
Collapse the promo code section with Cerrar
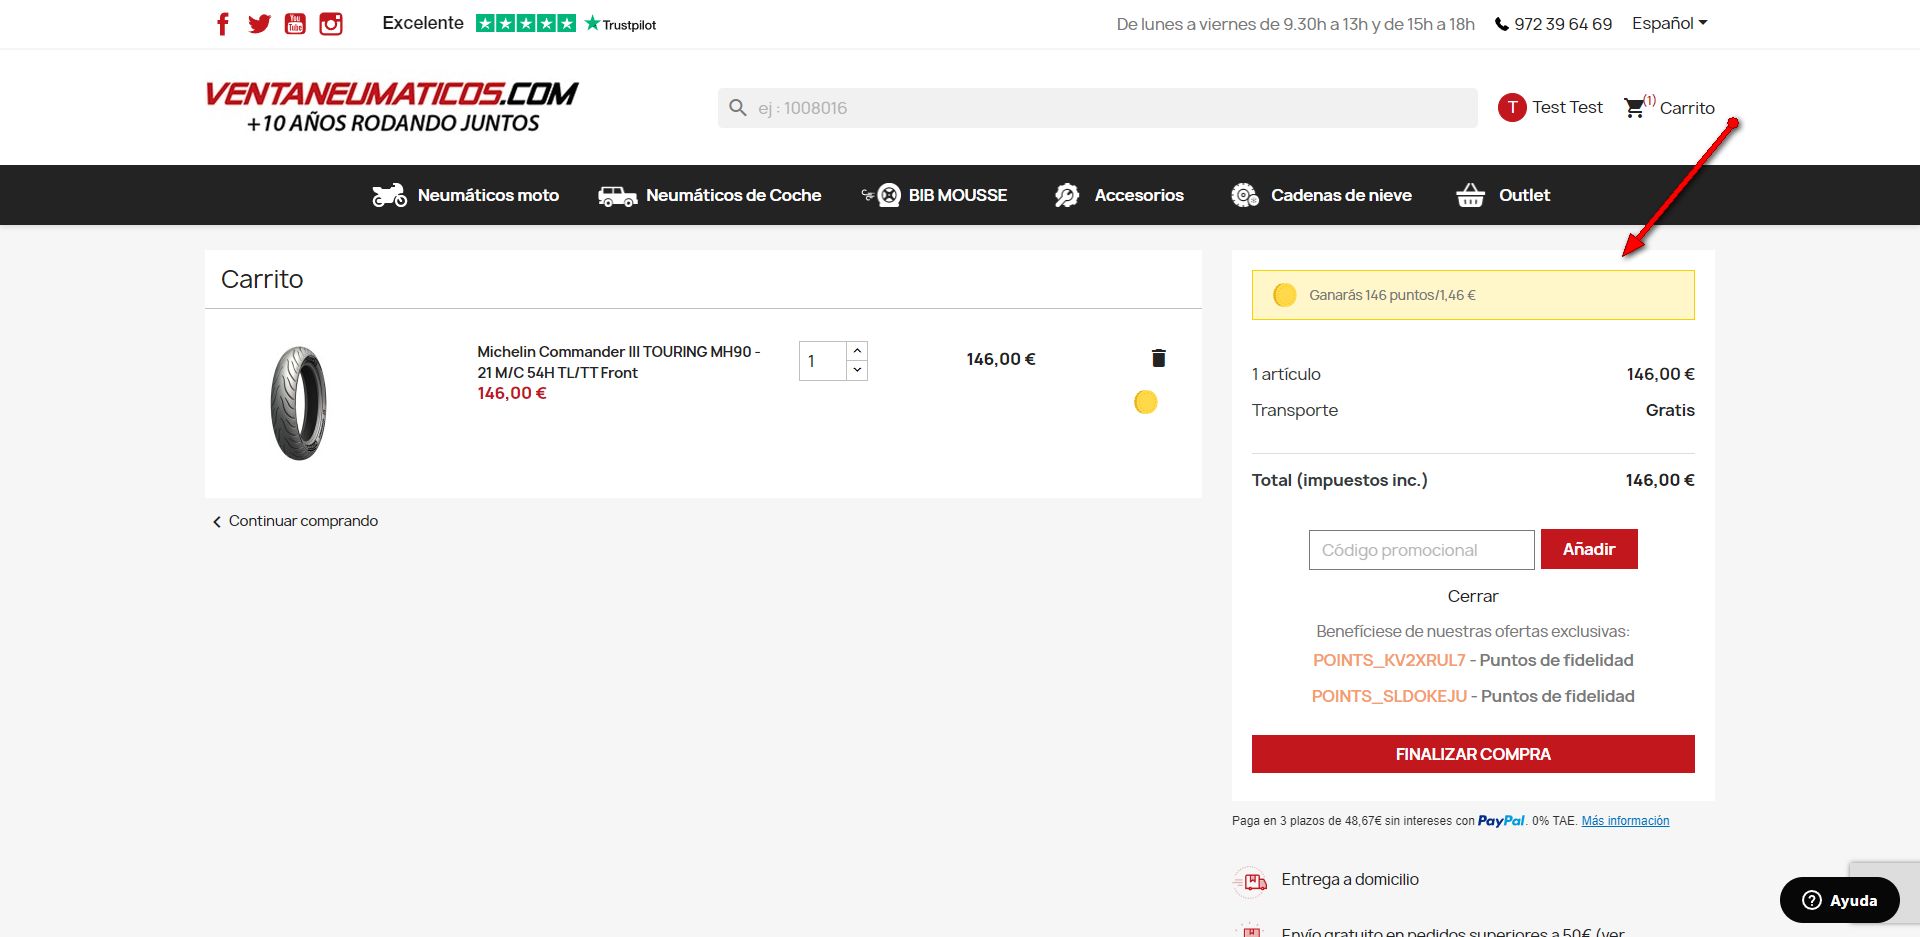pos(1473,596)
